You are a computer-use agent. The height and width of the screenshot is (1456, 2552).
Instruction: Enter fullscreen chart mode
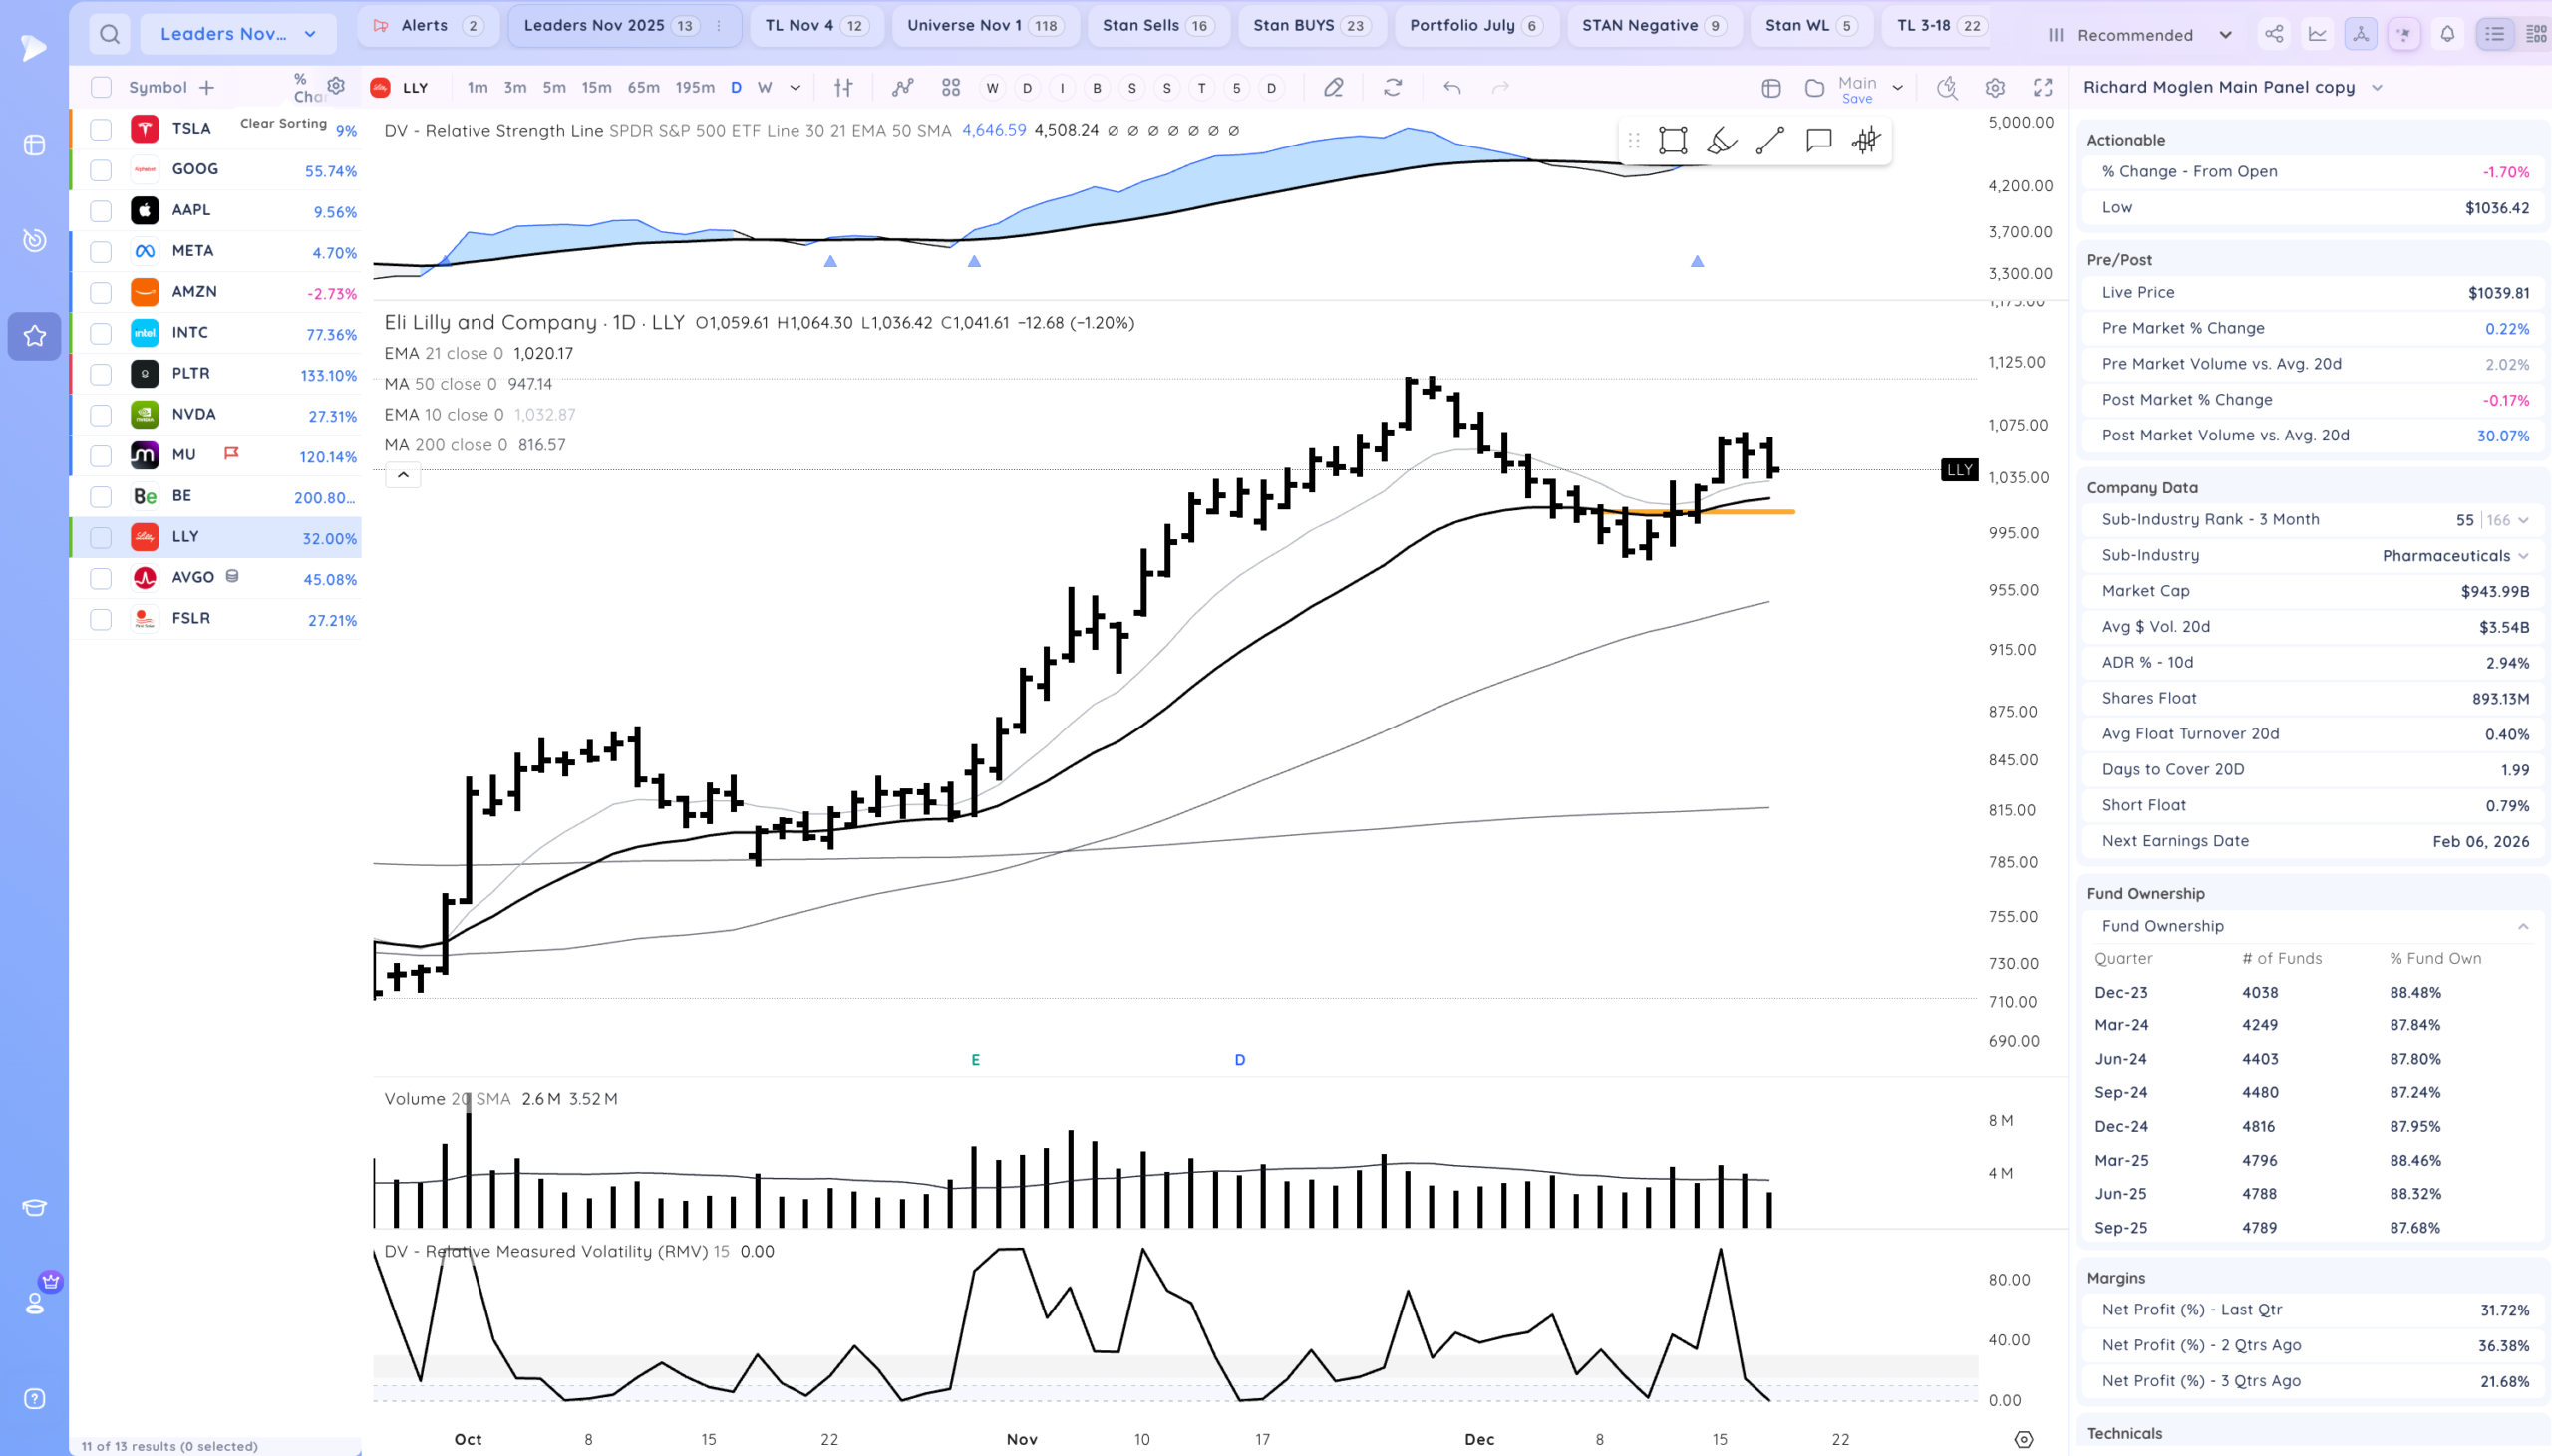tap(2043, 88)
